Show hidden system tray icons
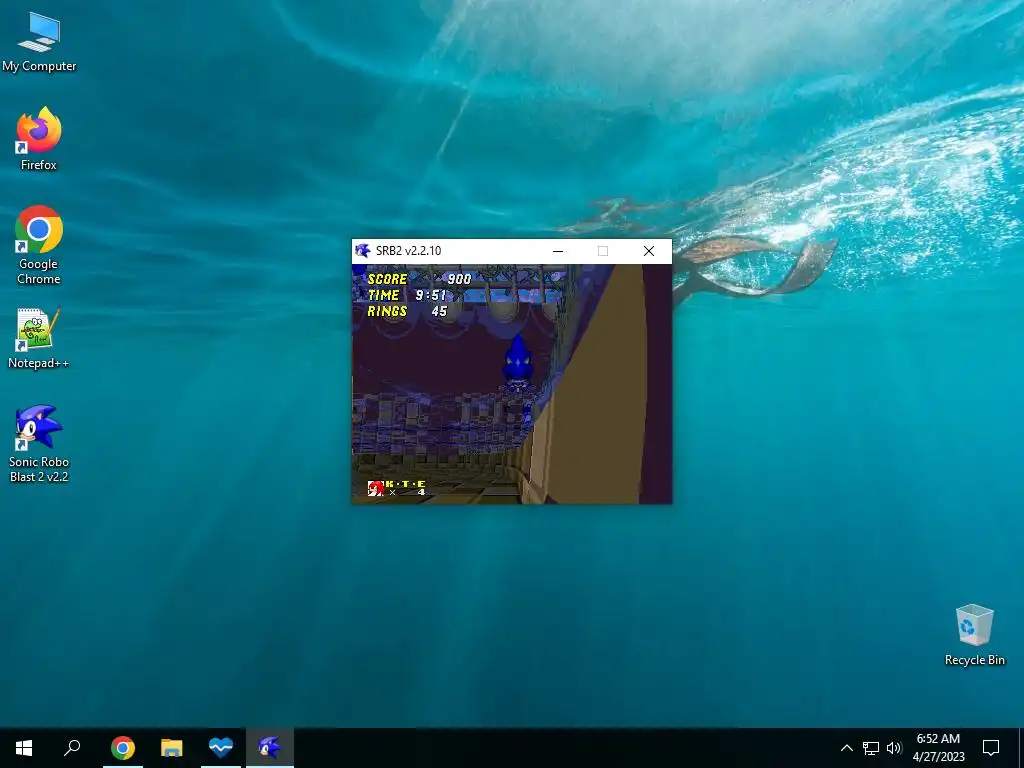1024x768 pixels. coord(846,748)
